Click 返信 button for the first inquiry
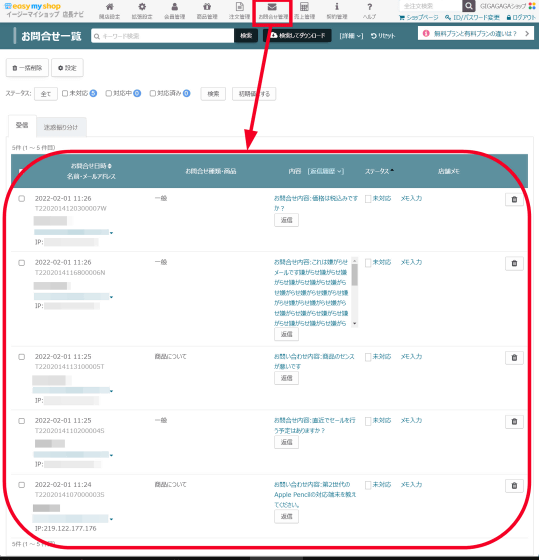The height and width of the screenshot is (560, 539). pyautogui.click(x=286, y=220)
